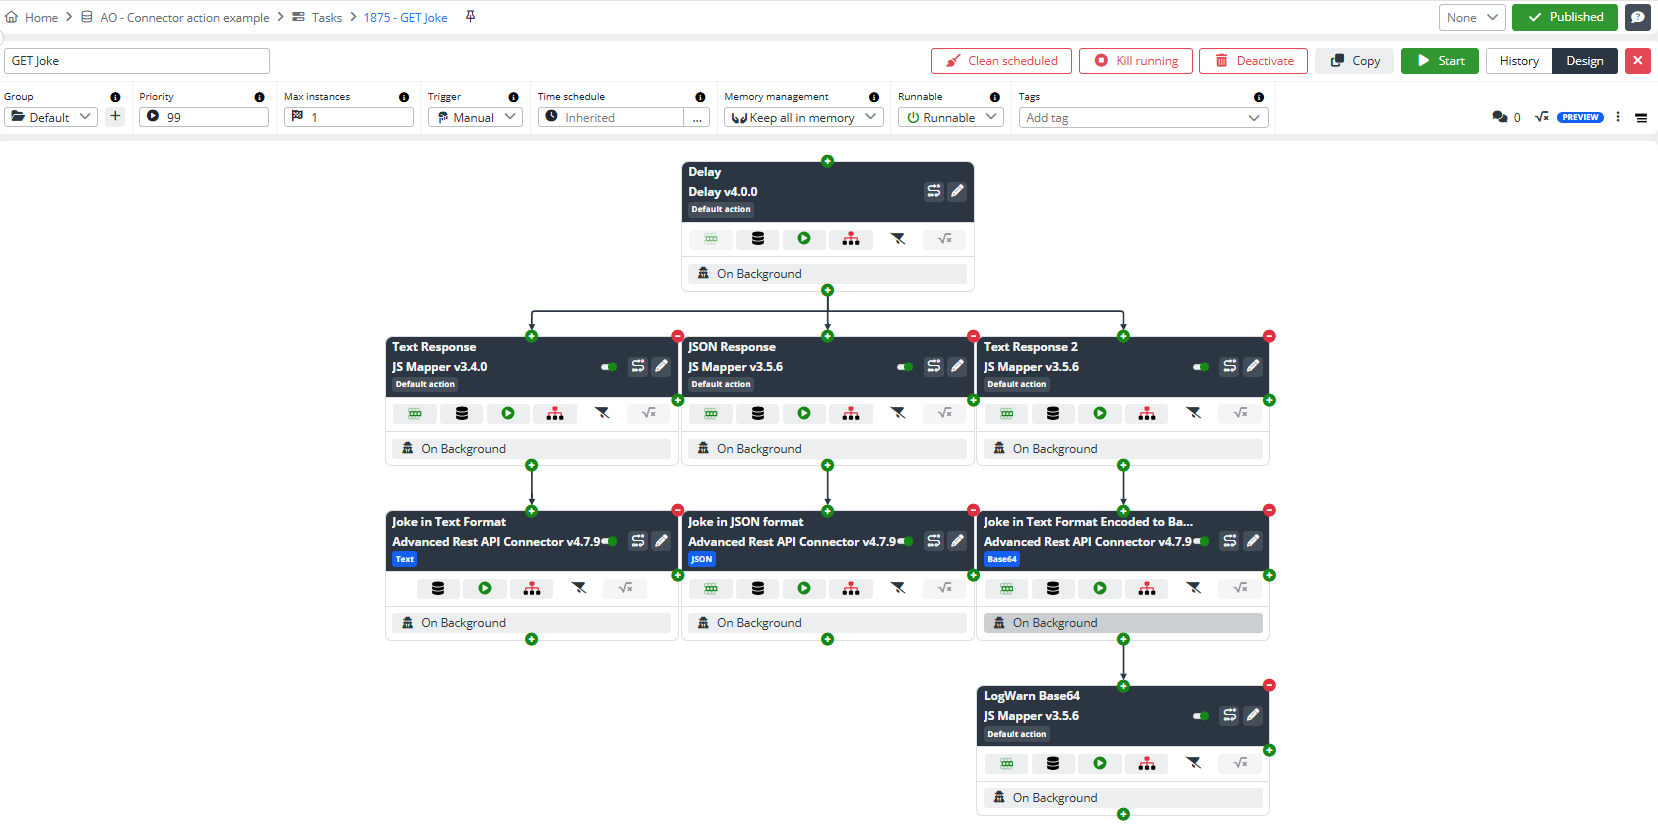Toggle the LogWarn Base64 step switch
This screenshot has height=839, width=1658.
pyautogui.click(x=1200, y=716)
